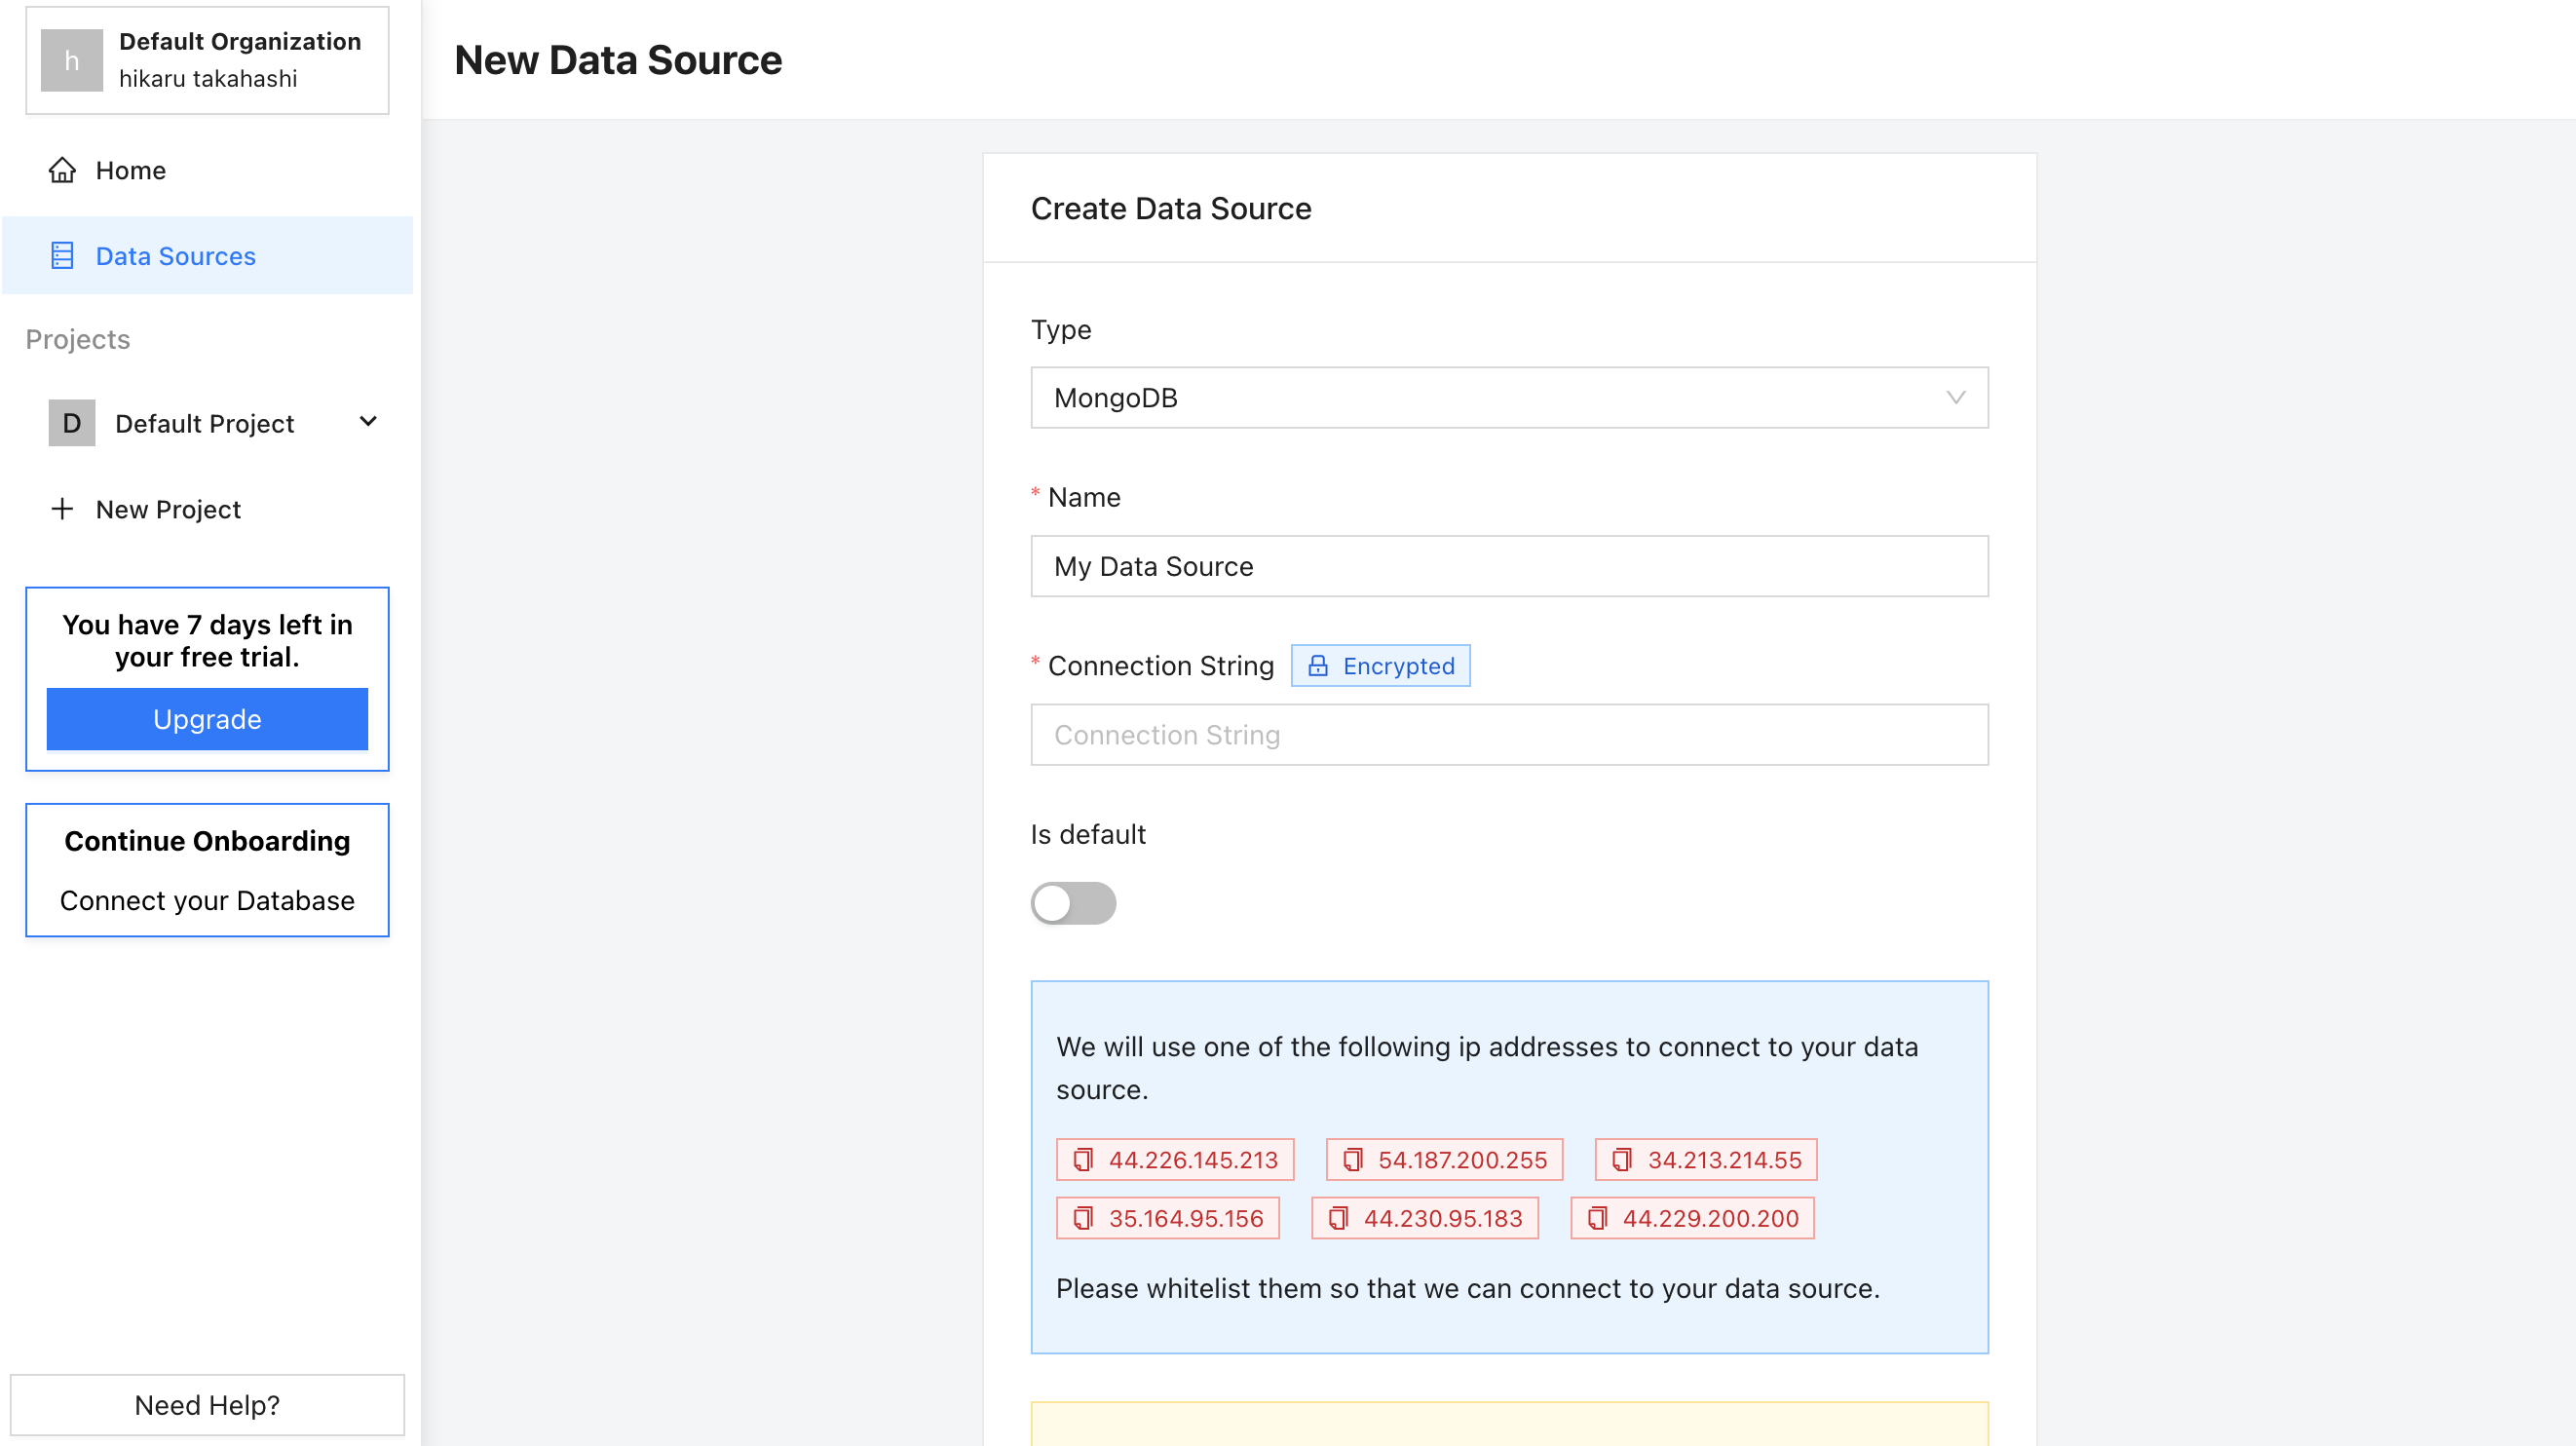The image size is (2576, 1446).
Task: Toggle the Is default switch
Action: (x=1073, y=903)
